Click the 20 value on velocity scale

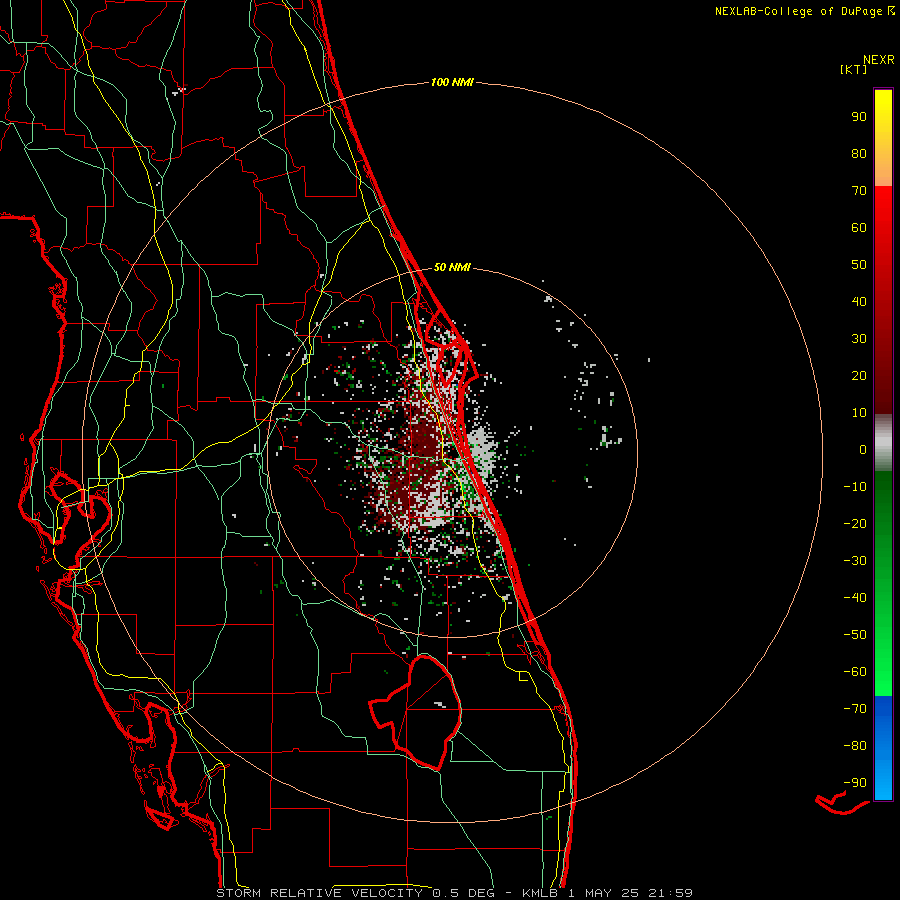(859, 376)
